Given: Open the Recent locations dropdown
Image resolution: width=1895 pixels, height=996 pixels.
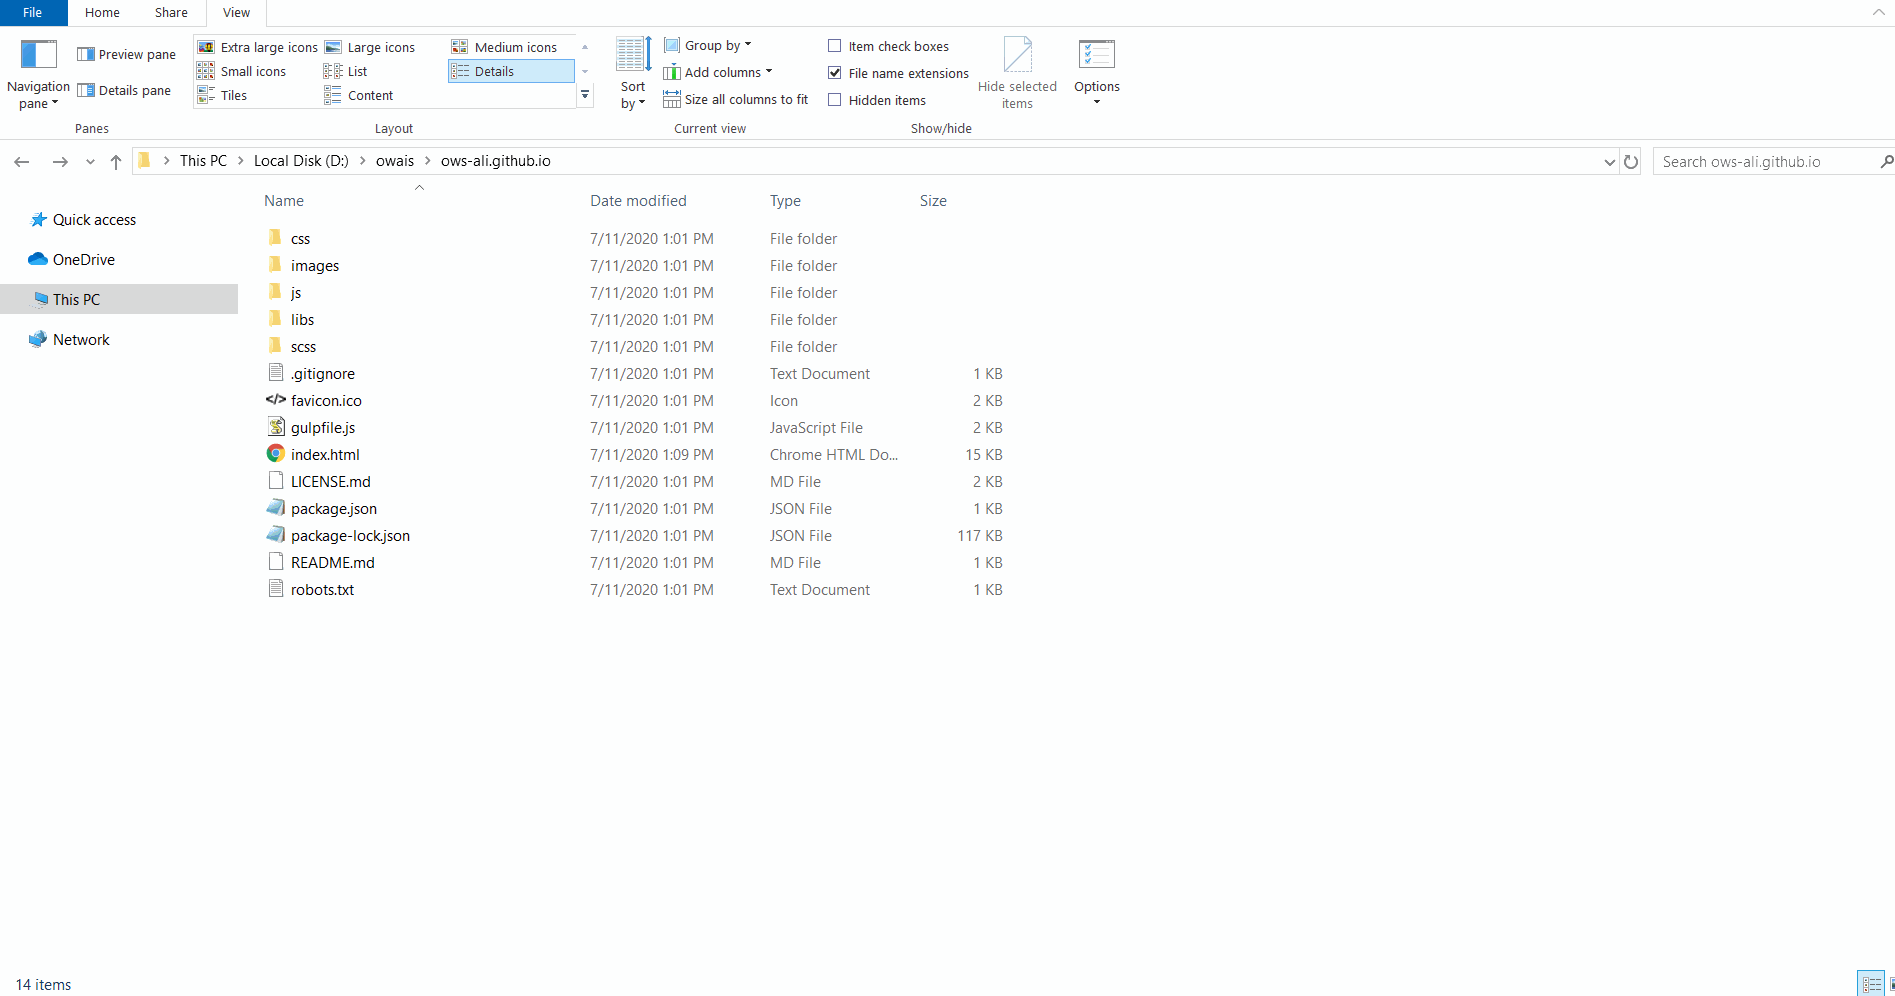Looking at the screenshot, I should click(x=90, y=162).
